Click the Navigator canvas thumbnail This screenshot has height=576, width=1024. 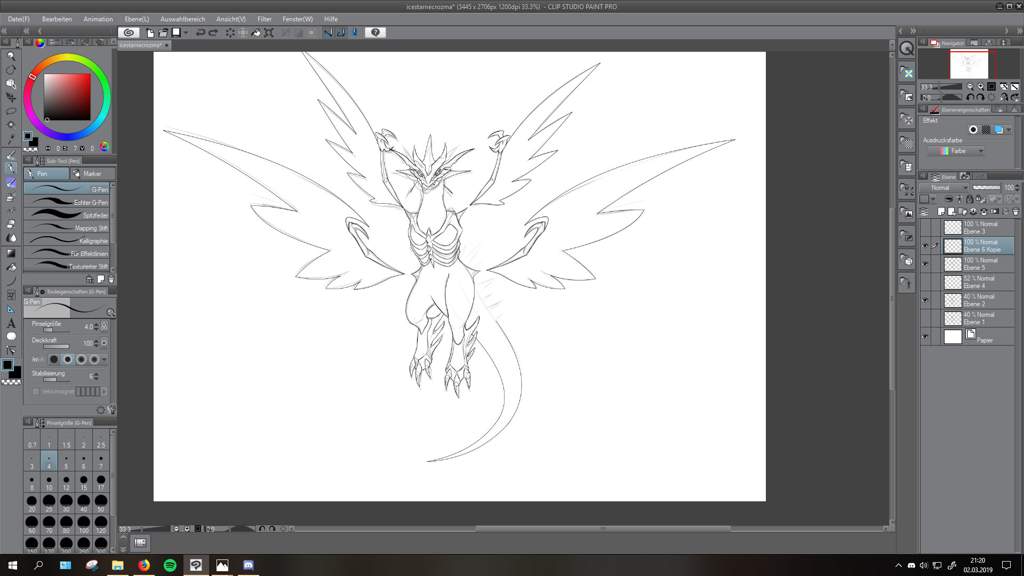pos(968,64)
